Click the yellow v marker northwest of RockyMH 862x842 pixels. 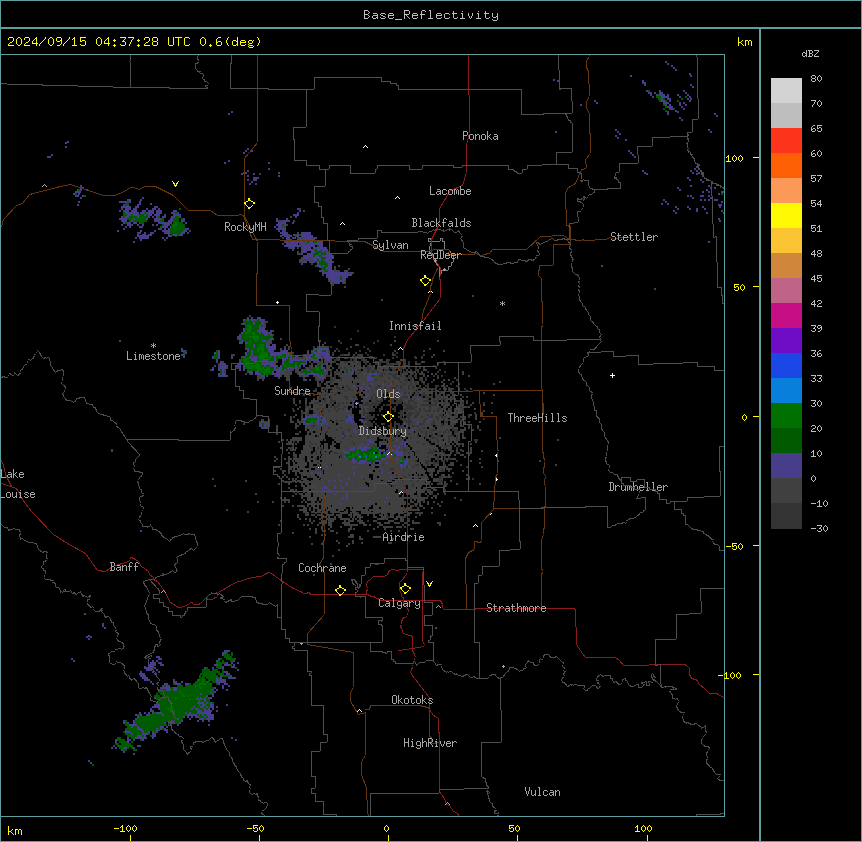click(x=175, y=184)
